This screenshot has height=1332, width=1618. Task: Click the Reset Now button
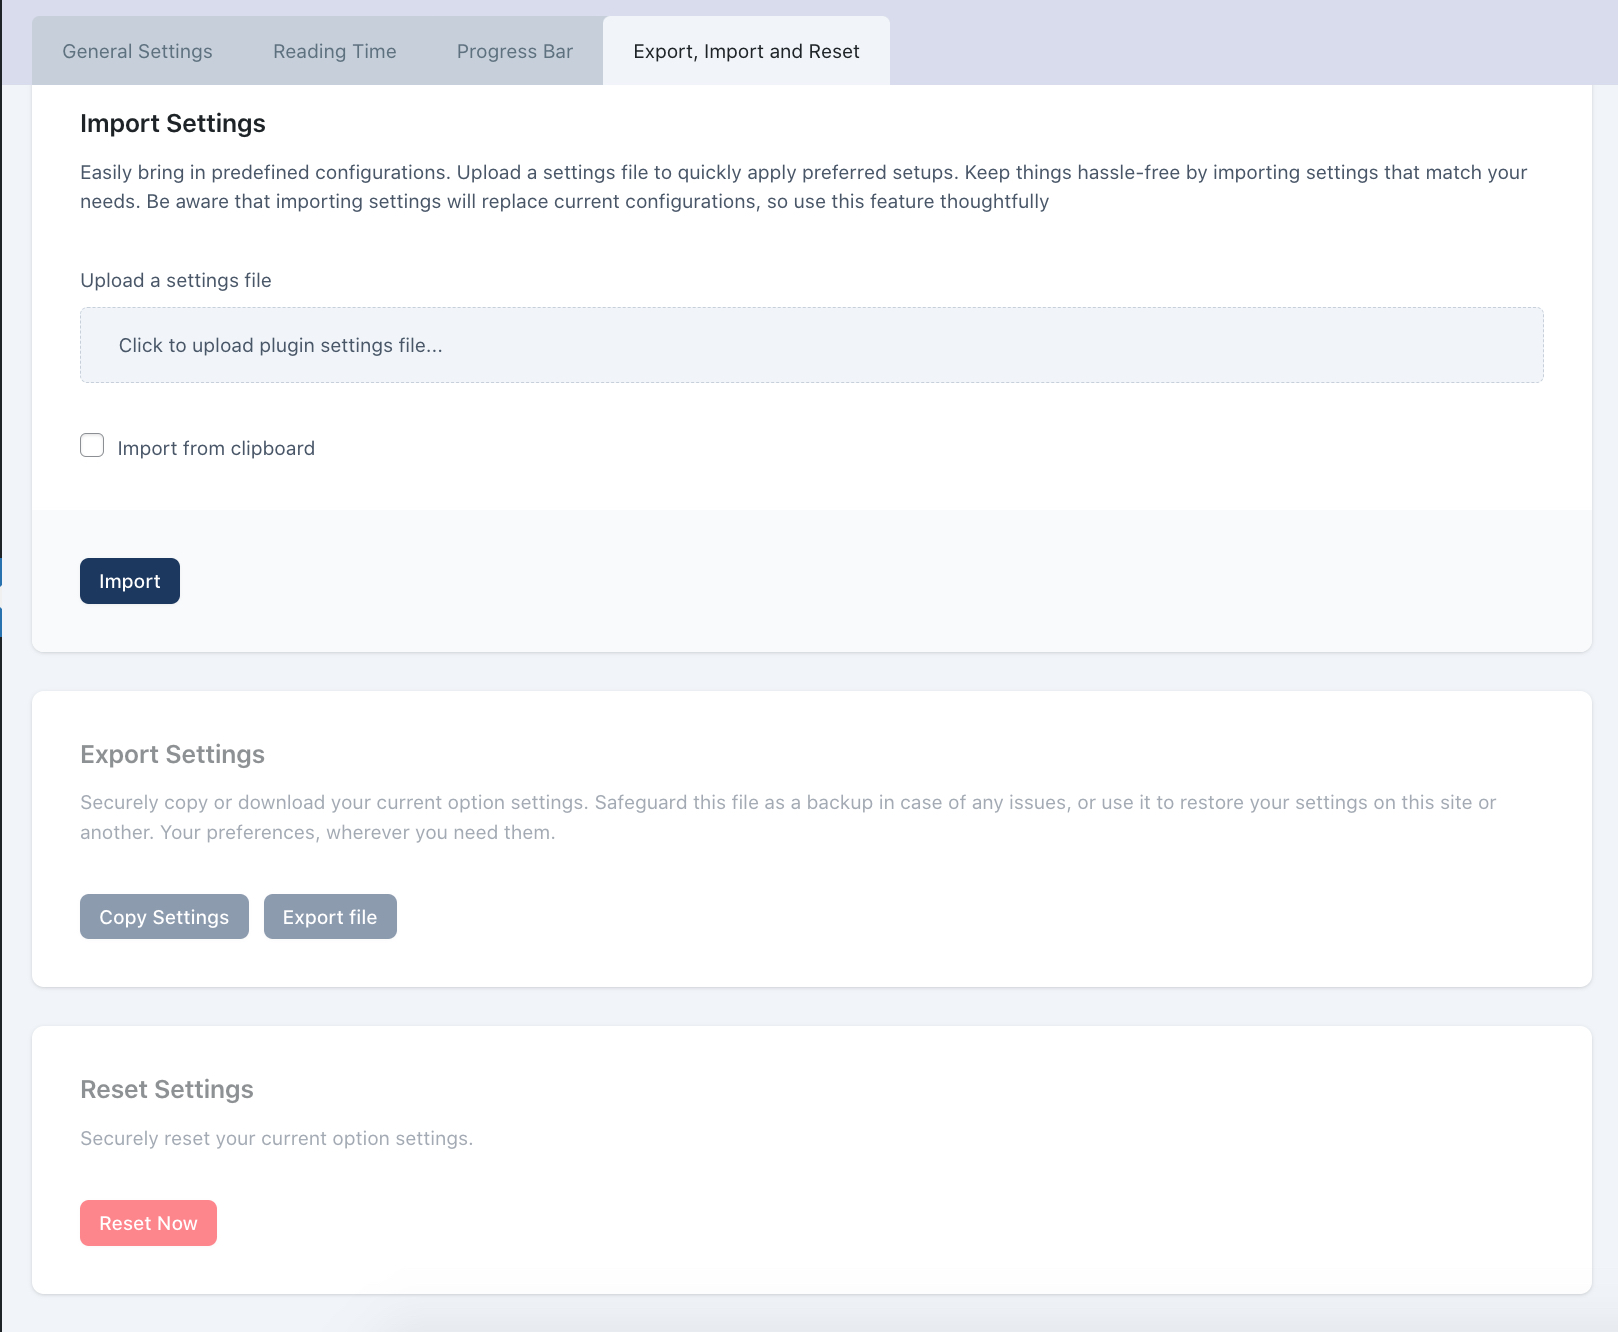pyautogui.click(x=148, y=1223)
